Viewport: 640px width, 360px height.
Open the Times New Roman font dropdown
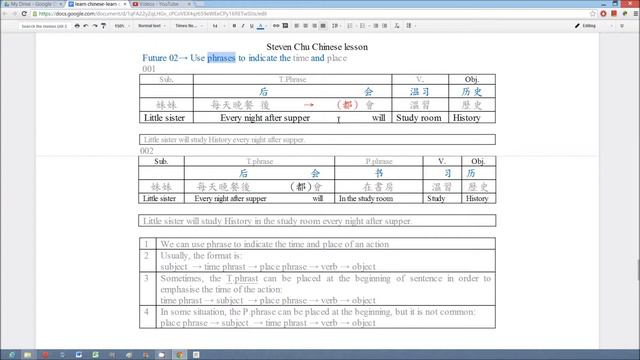pos(188,26)
